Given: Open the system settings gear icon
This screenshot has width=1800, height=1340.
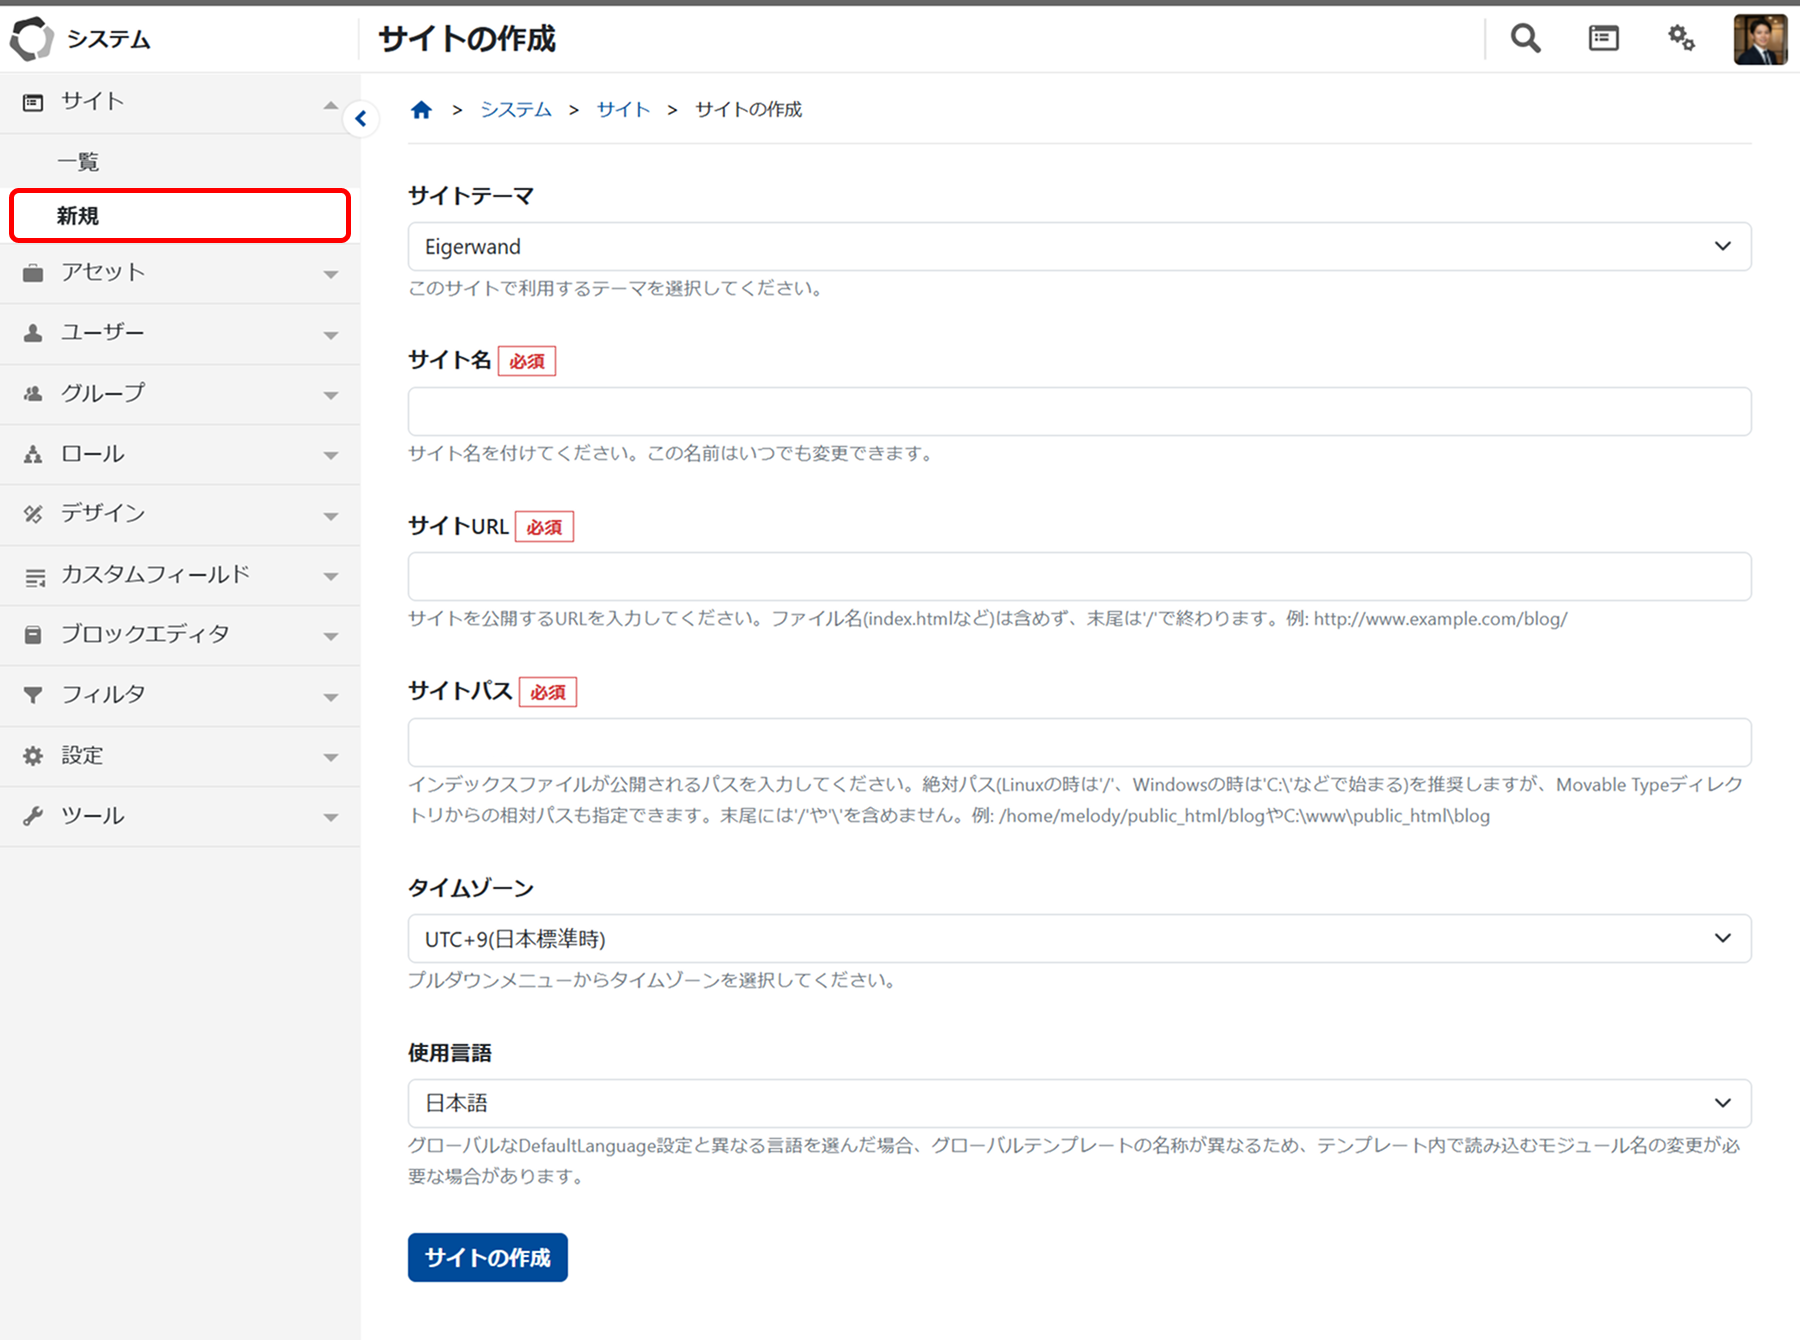Looking at the screenshot, I should click(x=1681, y=38).
